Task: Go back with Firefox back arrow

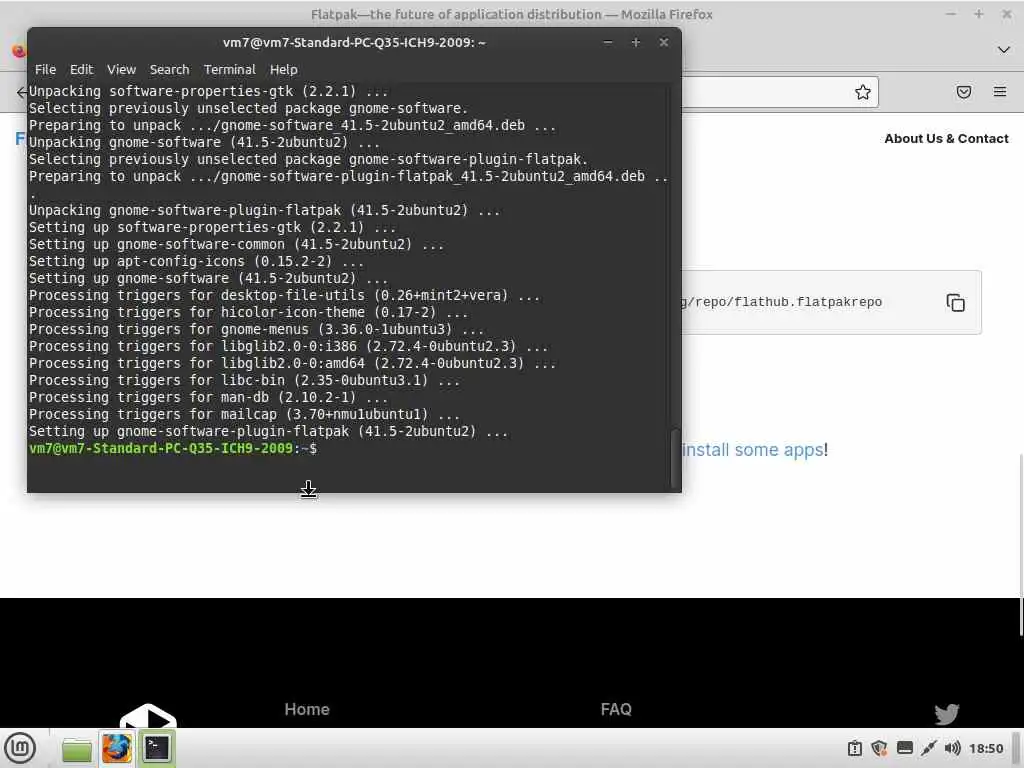Action: (x=22, y=92)
